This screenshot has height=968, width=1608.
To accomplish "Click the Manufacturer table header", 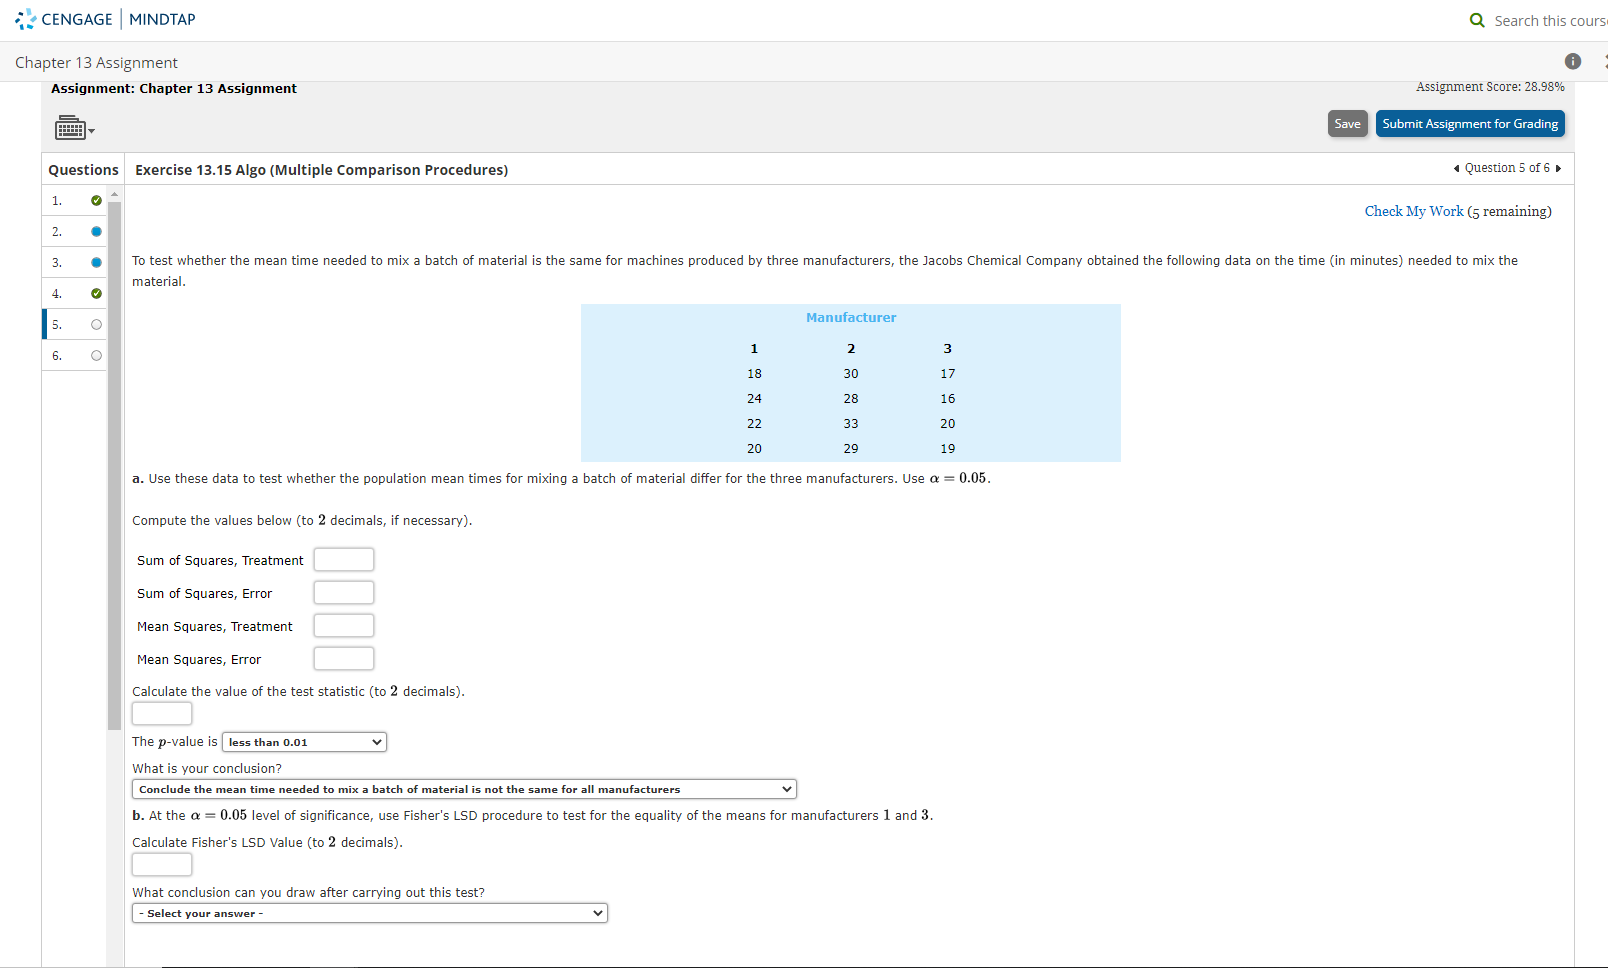I will pyautogui.click(x=851, y=318).
